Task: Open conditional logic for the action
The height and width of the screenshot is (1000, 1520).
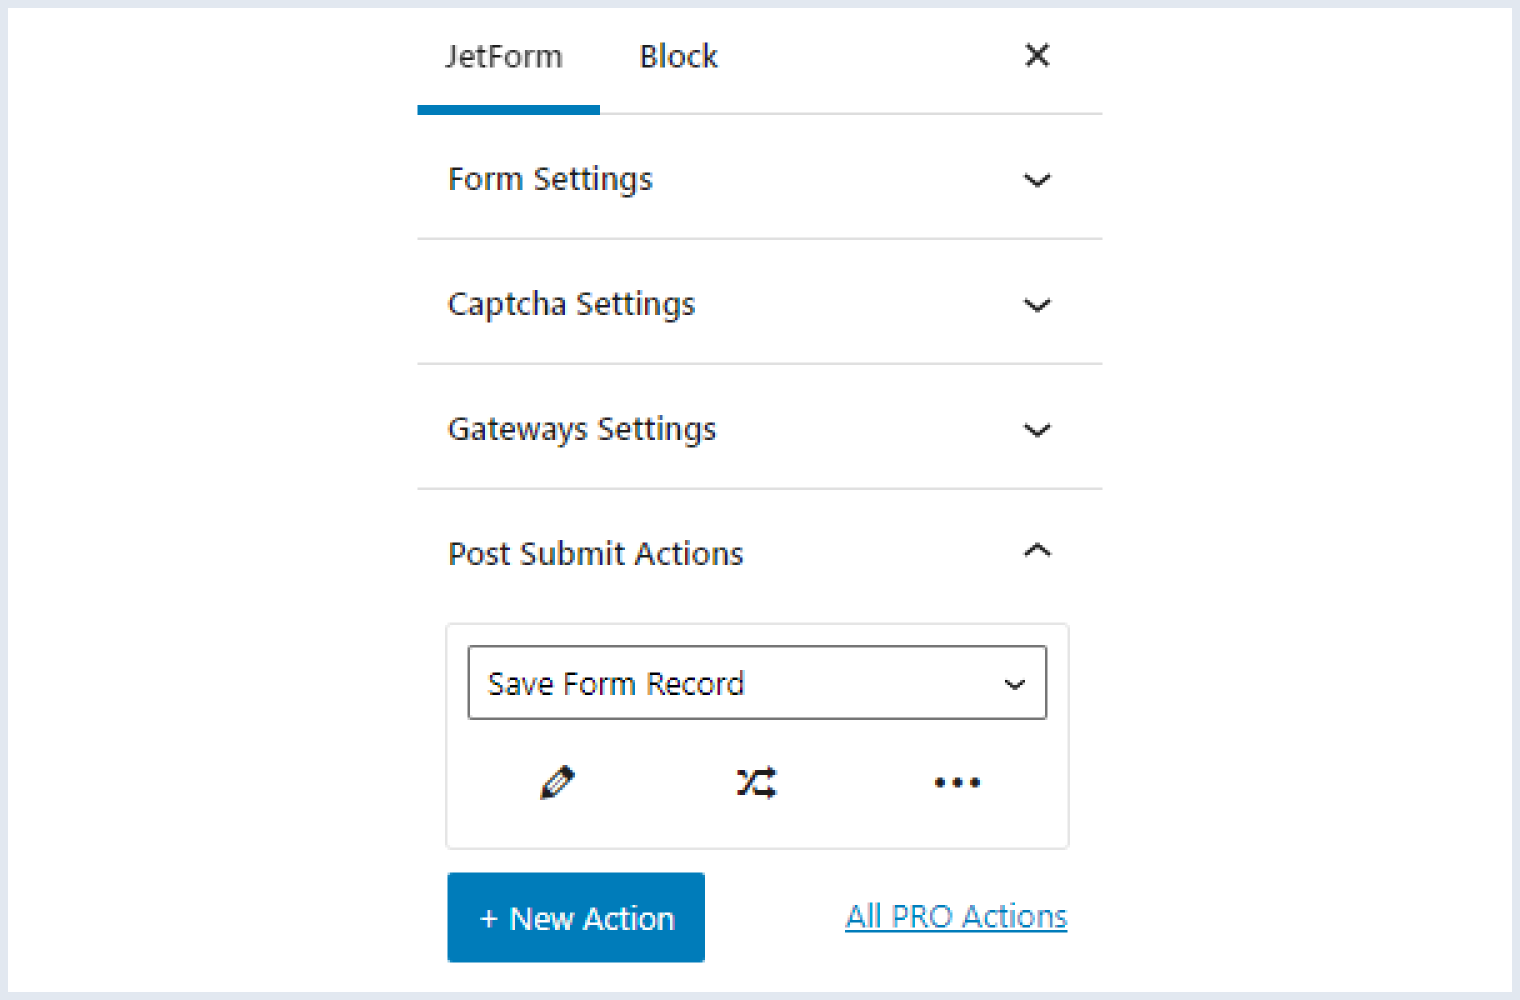Action: coord(756,782)
